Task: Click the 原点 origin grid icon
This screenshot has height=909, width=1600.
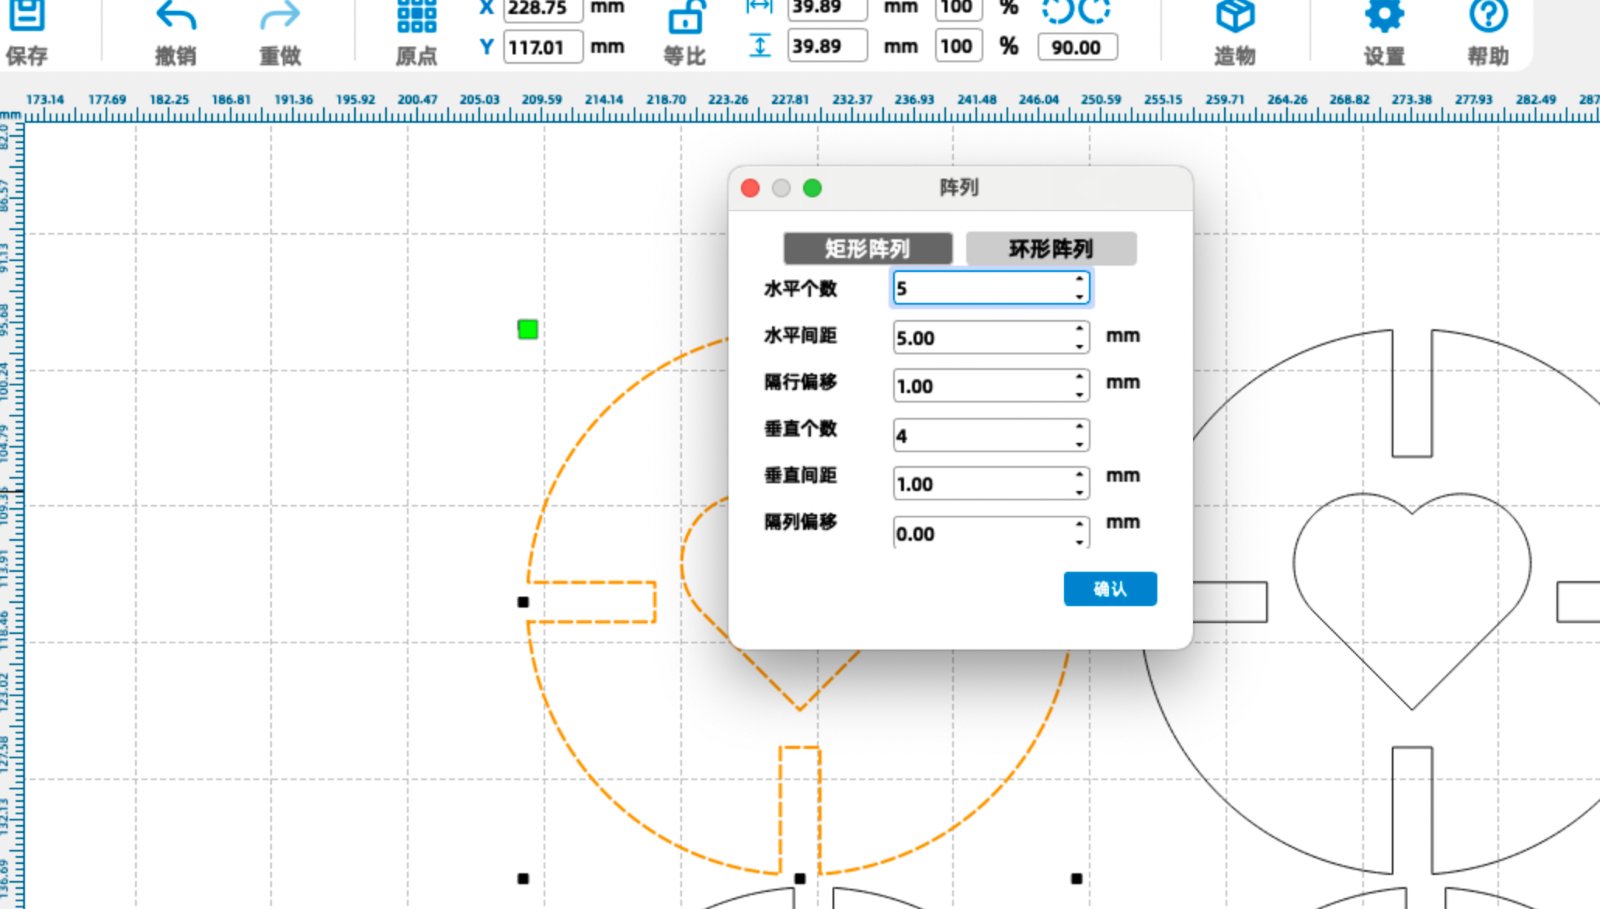Action: (x=417, y=16)
